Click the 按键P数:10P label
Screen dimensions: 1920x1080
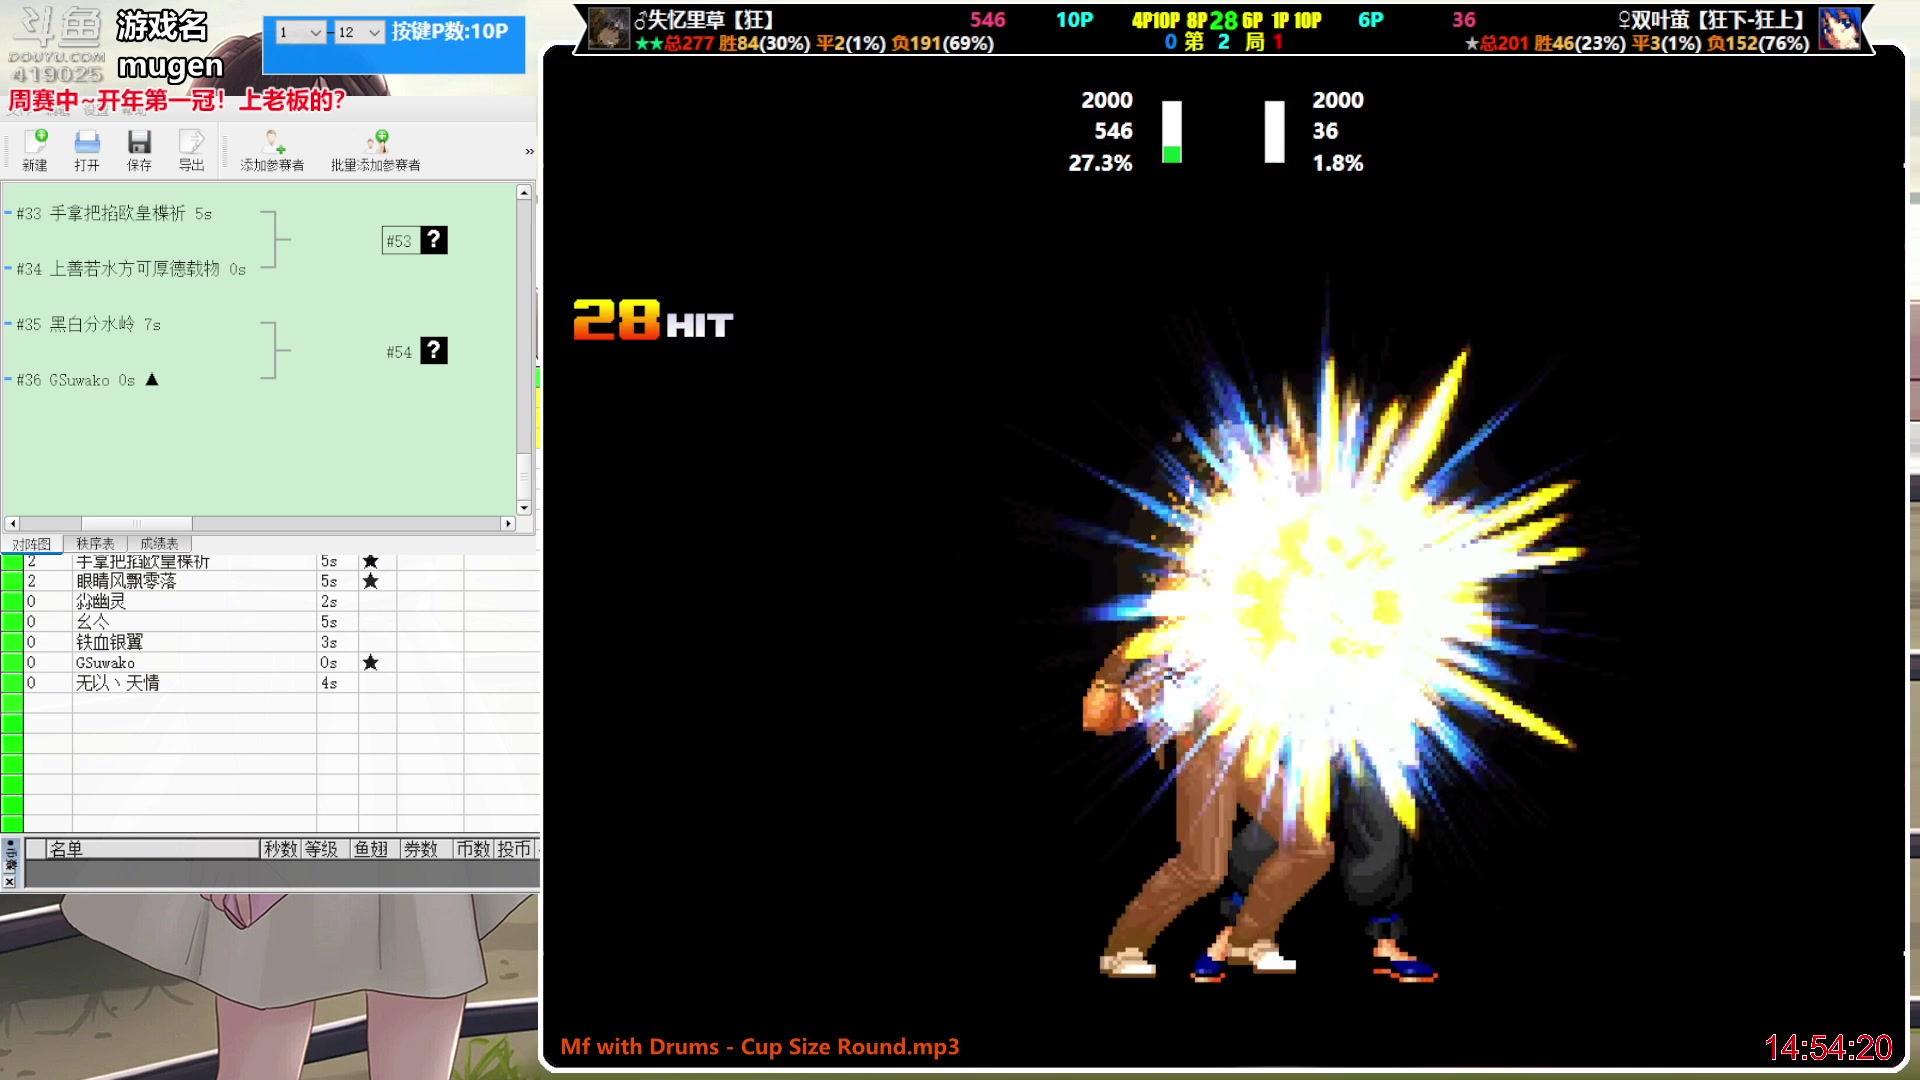tap(450, 31)
